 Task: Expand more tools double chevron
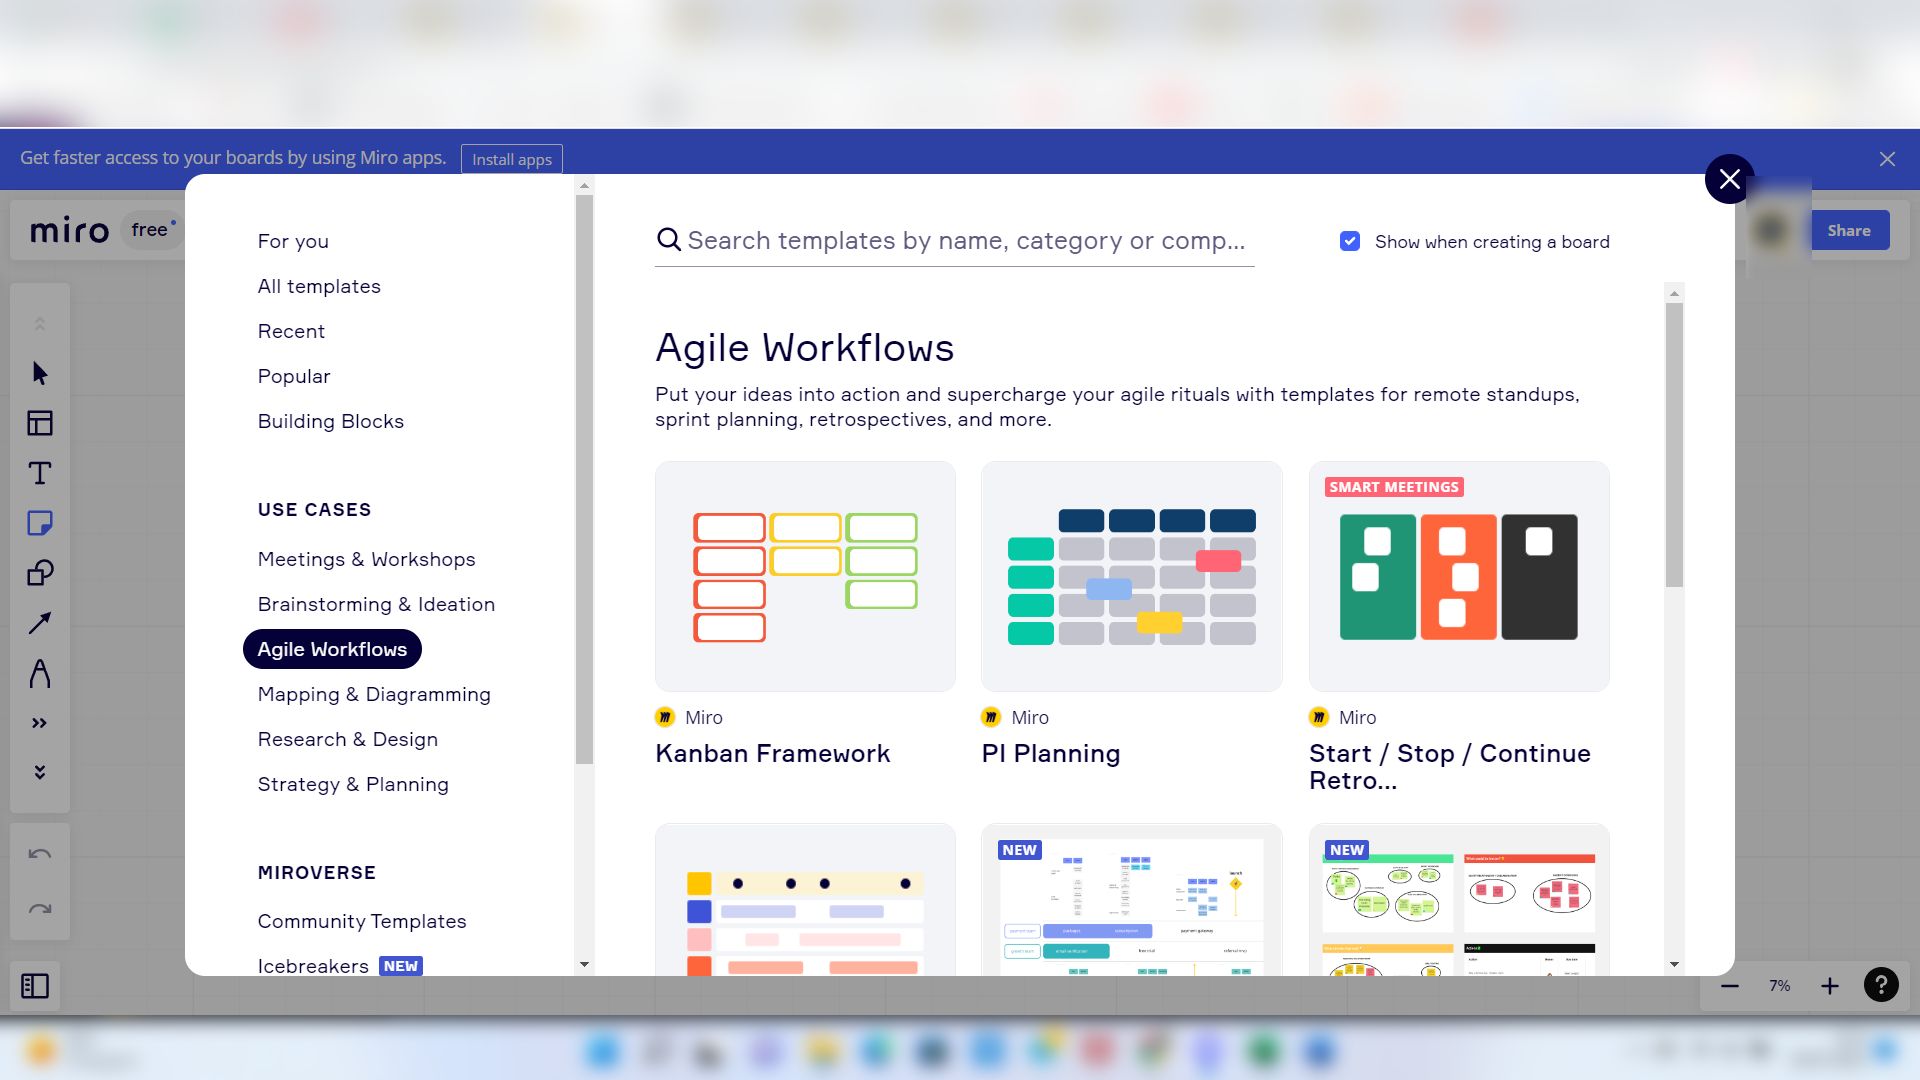[x=40, y=723]
